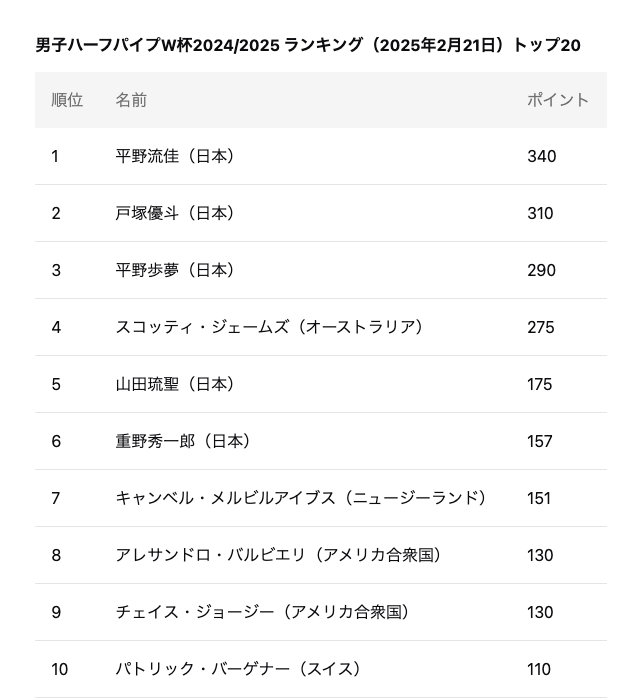Screen dimensions: 624x698
Task: Click the name 平野流佳（日本）
Action: [x=178, y=156]
